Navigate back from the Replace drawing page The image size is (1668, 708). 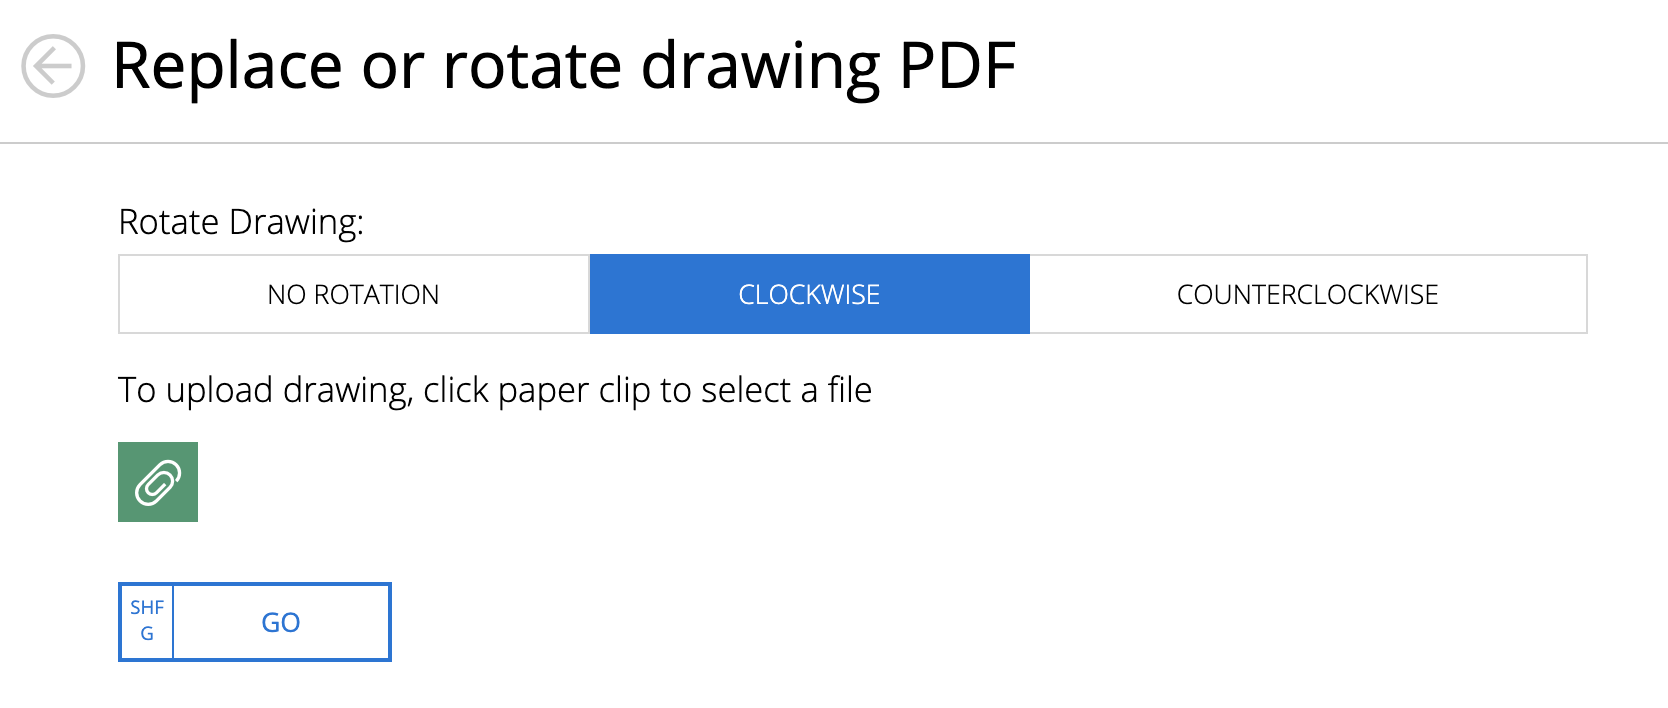[x=53, y=66]
